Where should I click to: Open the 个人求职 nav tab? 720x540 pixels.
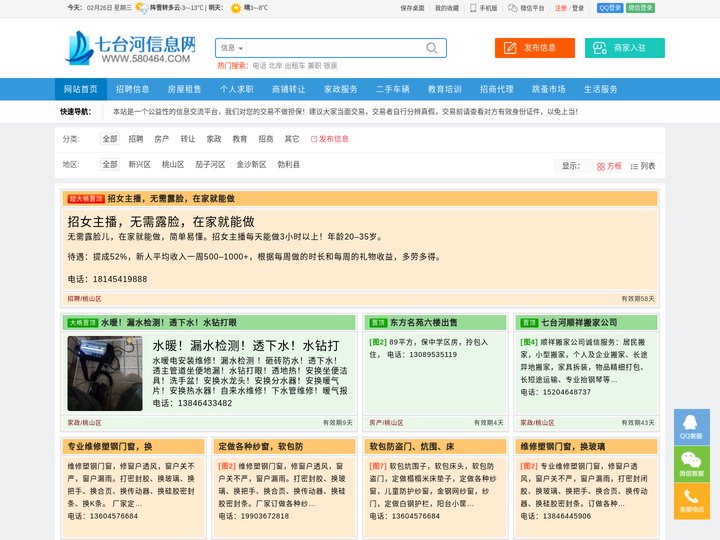(x=236, y=89)
